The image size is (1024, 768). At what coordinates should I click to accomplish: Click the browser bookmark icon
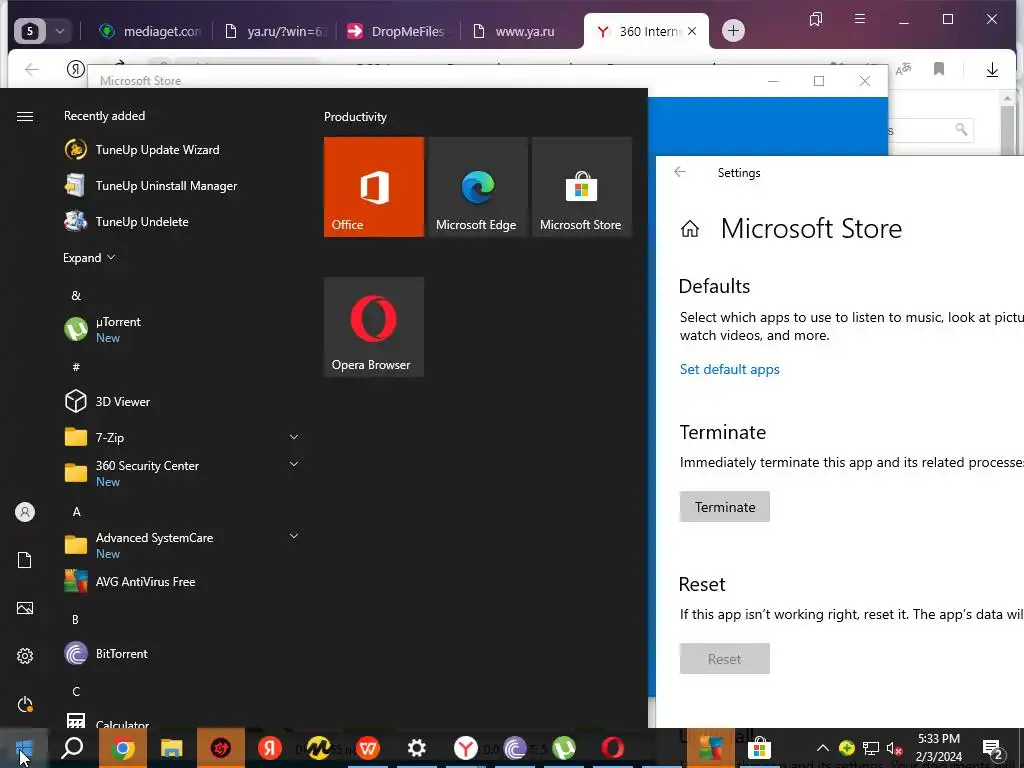939,69
